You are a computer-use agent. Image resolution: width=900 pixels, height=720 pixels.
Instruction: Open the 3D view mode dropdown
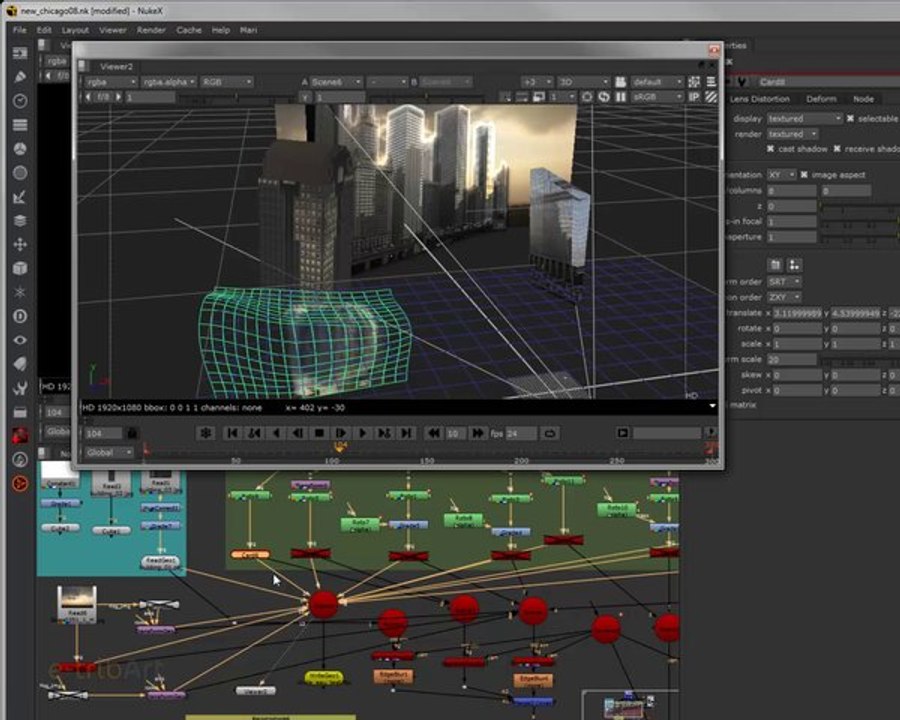tap(583, 82)
